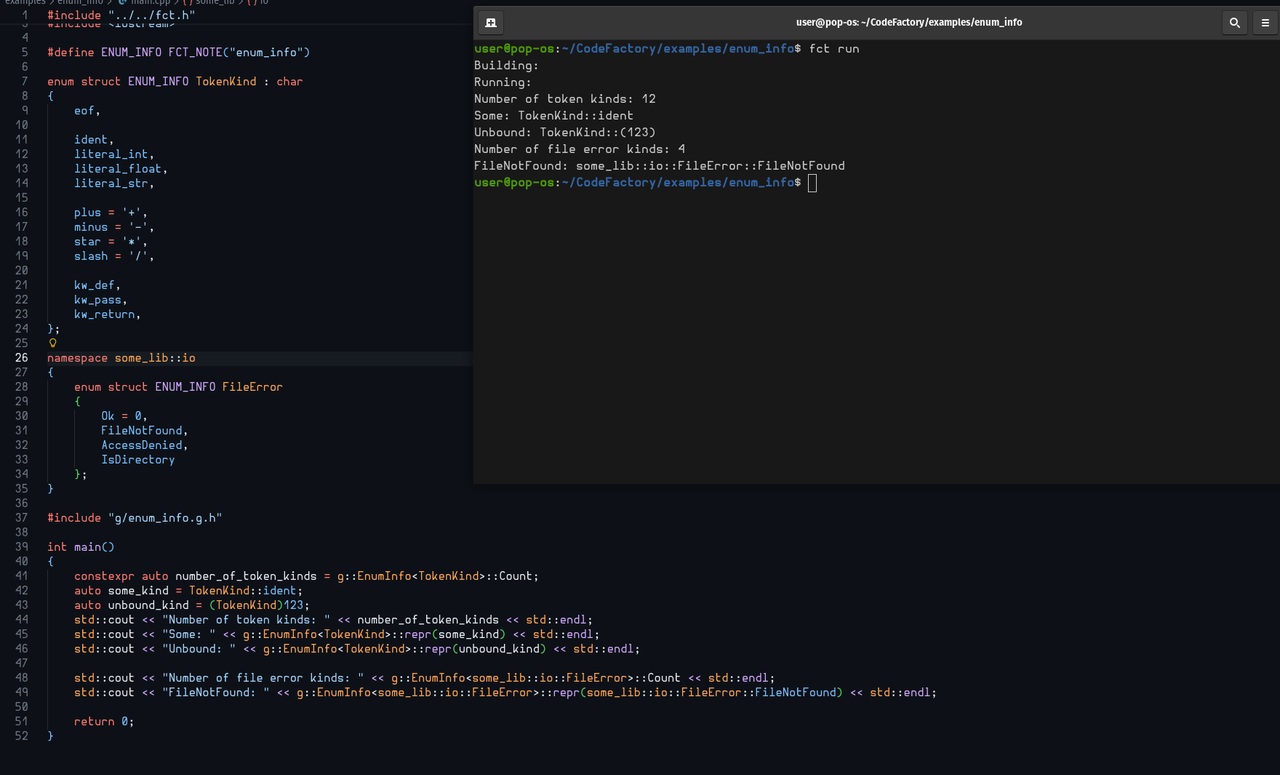Click the terminal cursor after the last prompt
Screen dimensions: 1280x775
coord(812,183)
